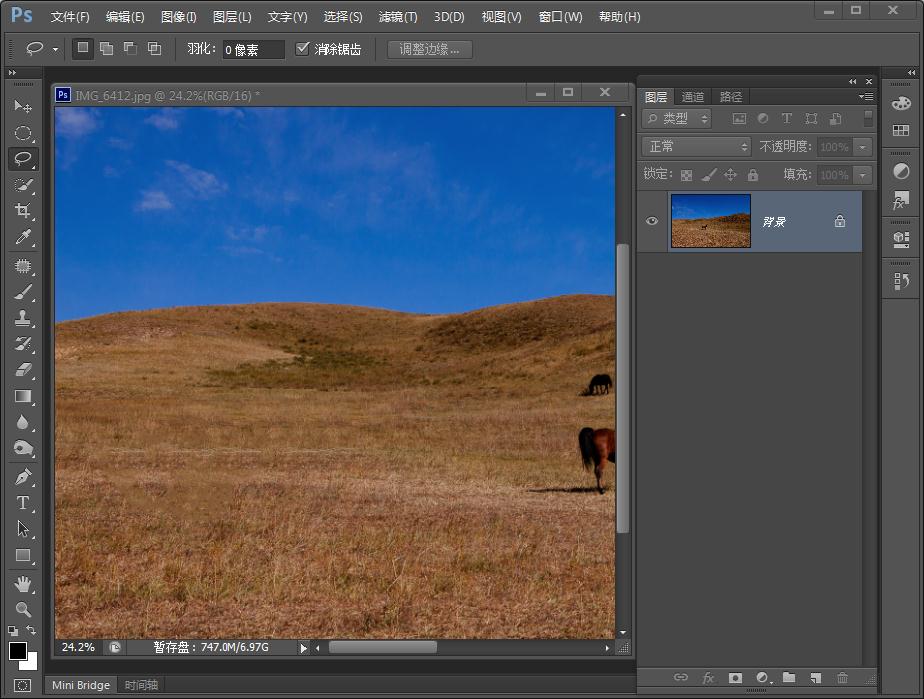The height and width of the screenshot is (699, 924).
Task: Expand the 不透明度 opacity dropdown arrow
Action: (x=862, y=147)
